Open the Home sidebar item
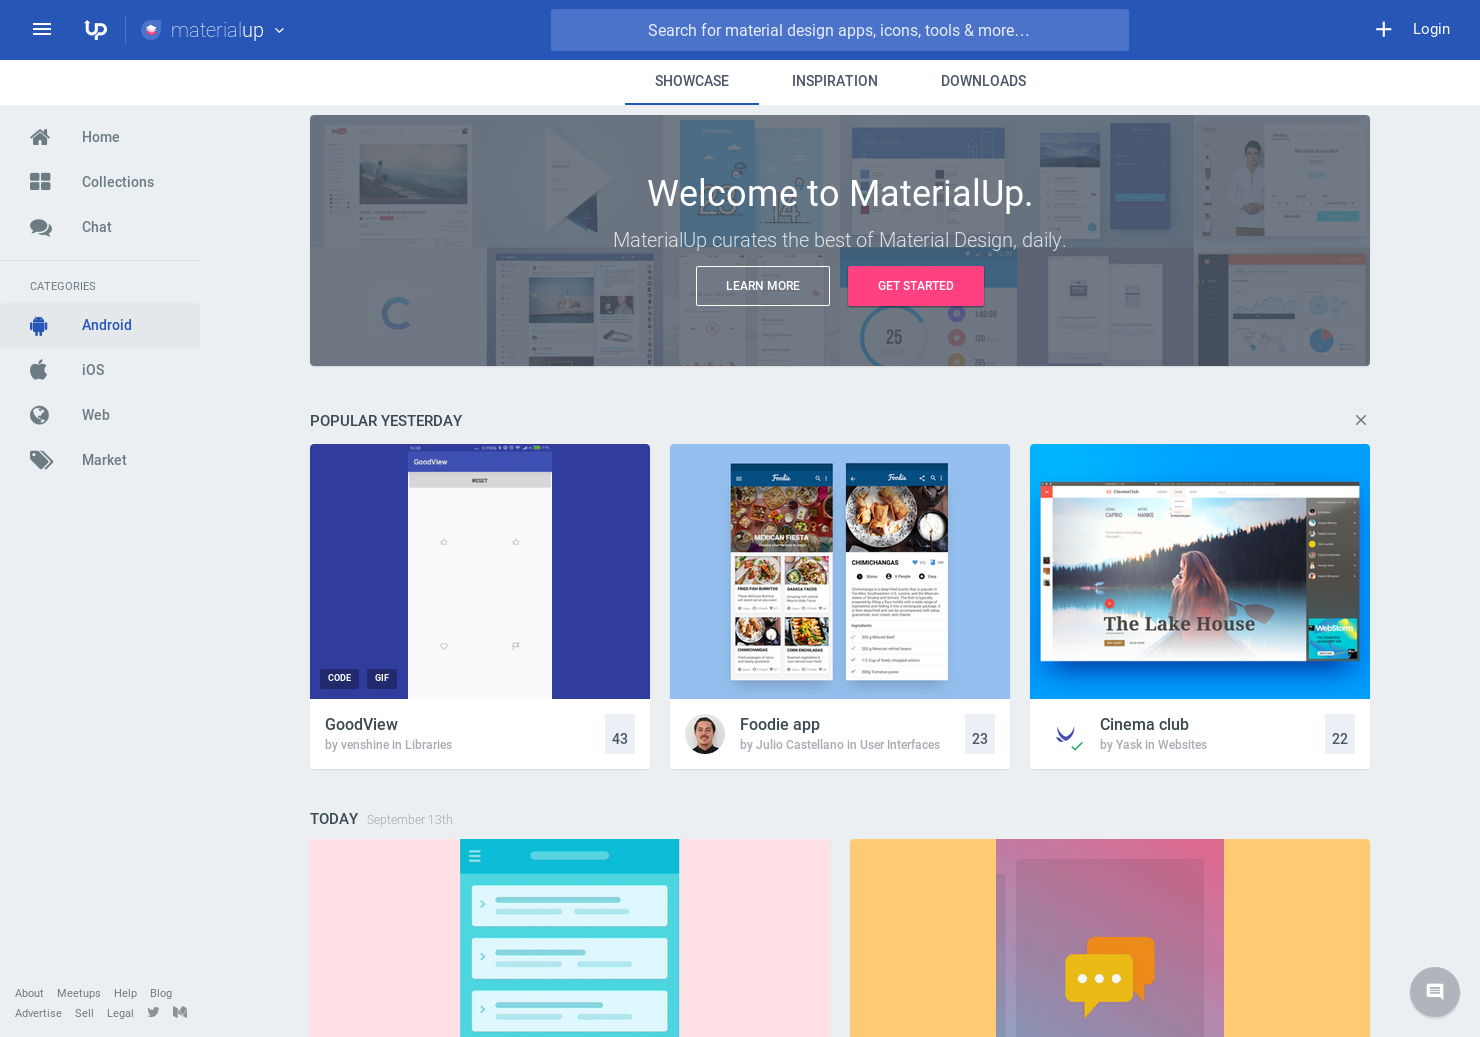Viewport: 1480px width, 1037px height. [100, 137]
